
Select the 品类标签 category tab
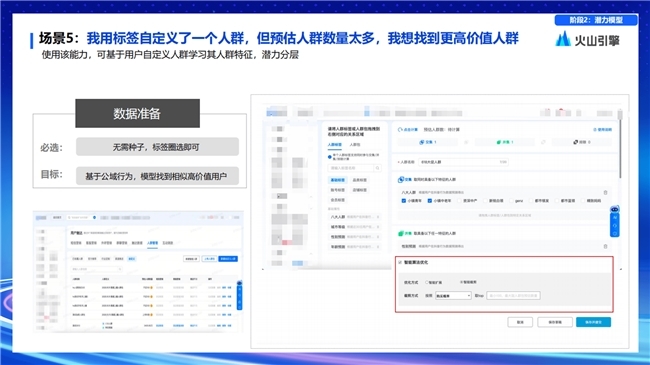359,180
